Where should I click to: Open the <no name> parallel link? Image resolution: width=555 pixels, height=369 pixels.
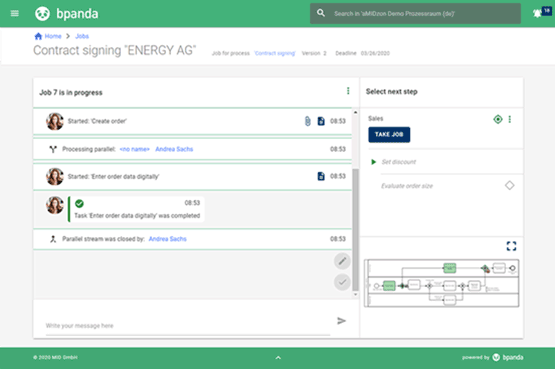[x=135, y=149]
